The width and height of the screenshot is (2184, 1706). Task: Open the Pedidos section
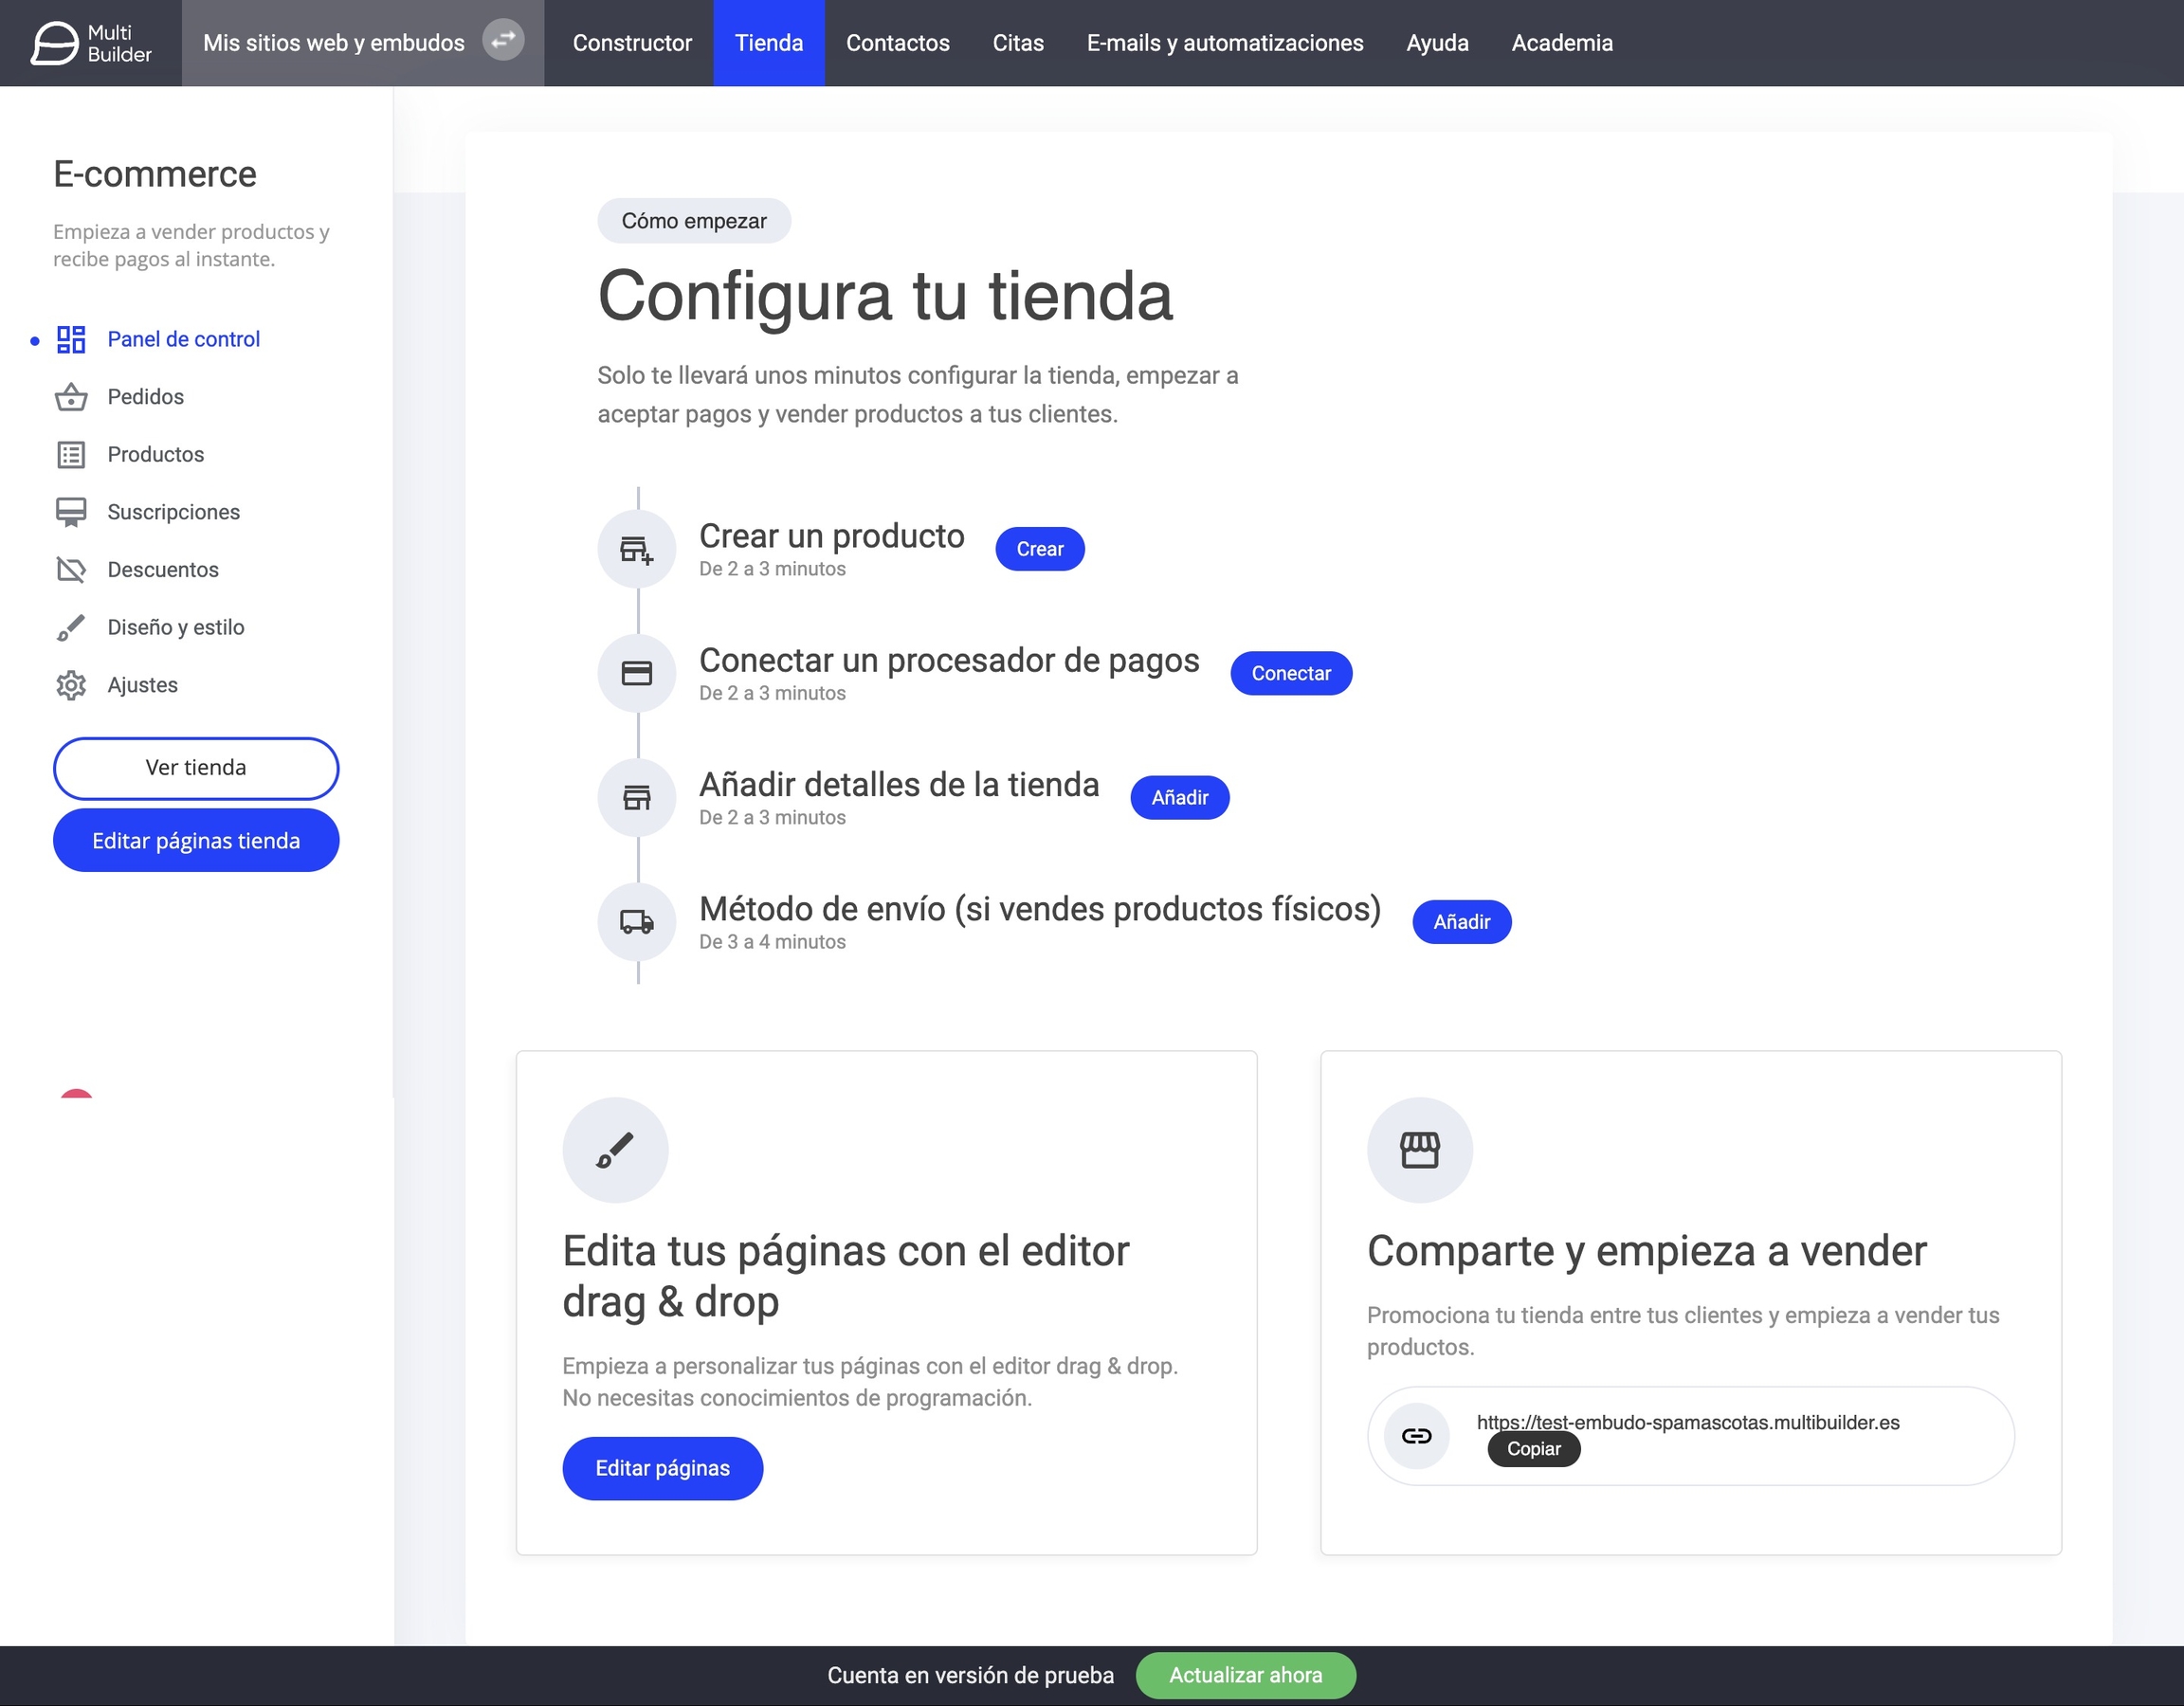click(x=145, y=397)
